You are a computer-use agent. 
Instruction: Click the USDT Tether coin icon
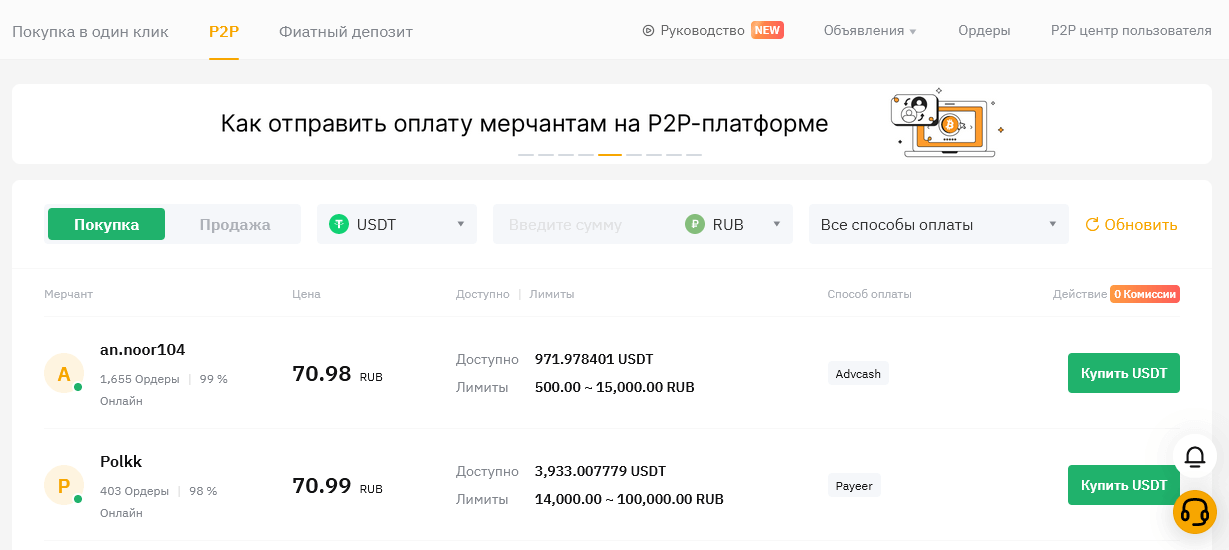point(340,225)
